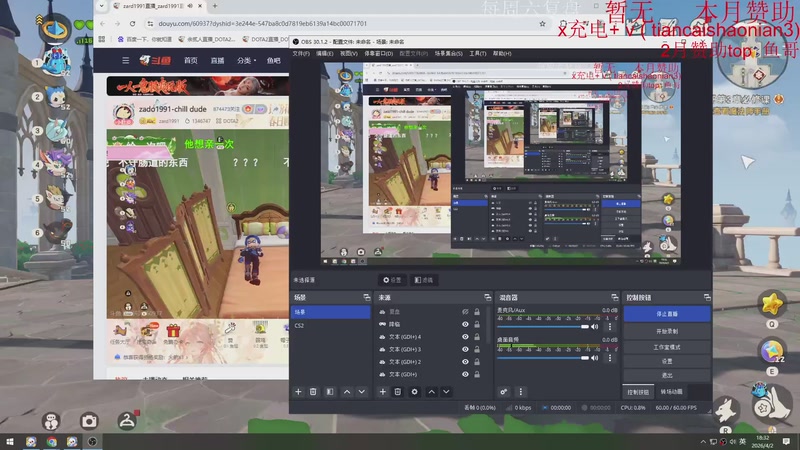800x450 pixels.
Task: Go to 首页 link on Douyu
Action: click(x=191, y=60)
